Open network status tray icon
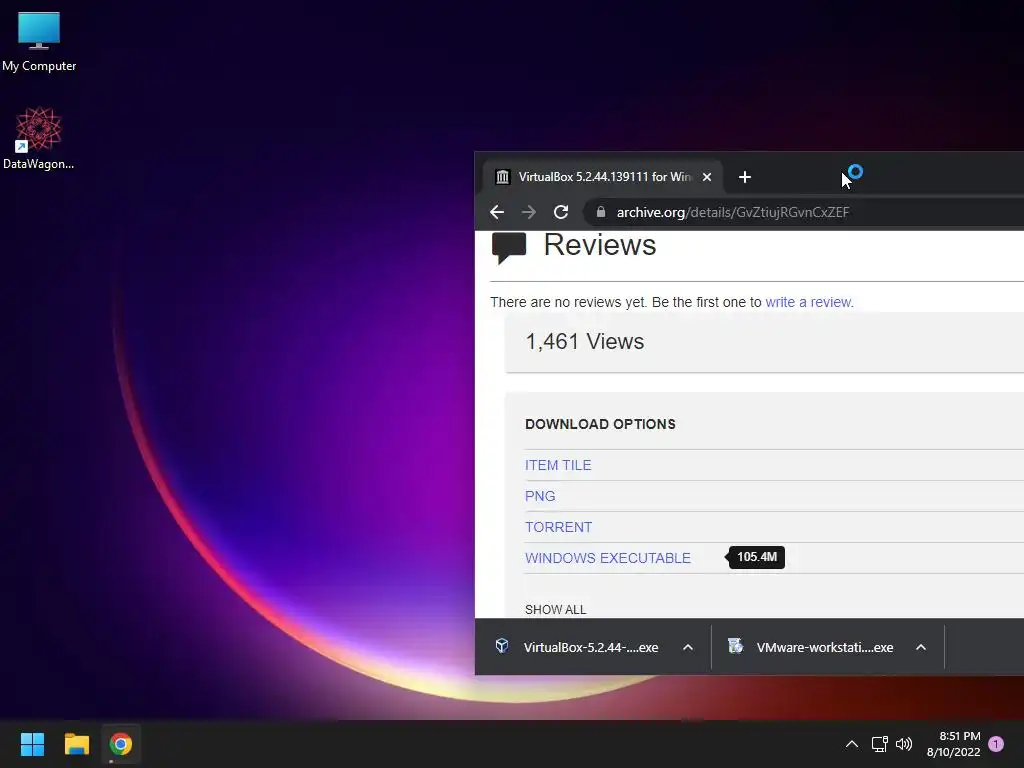The width and height of the screenshot is (1024, 768). click(879, 744)
